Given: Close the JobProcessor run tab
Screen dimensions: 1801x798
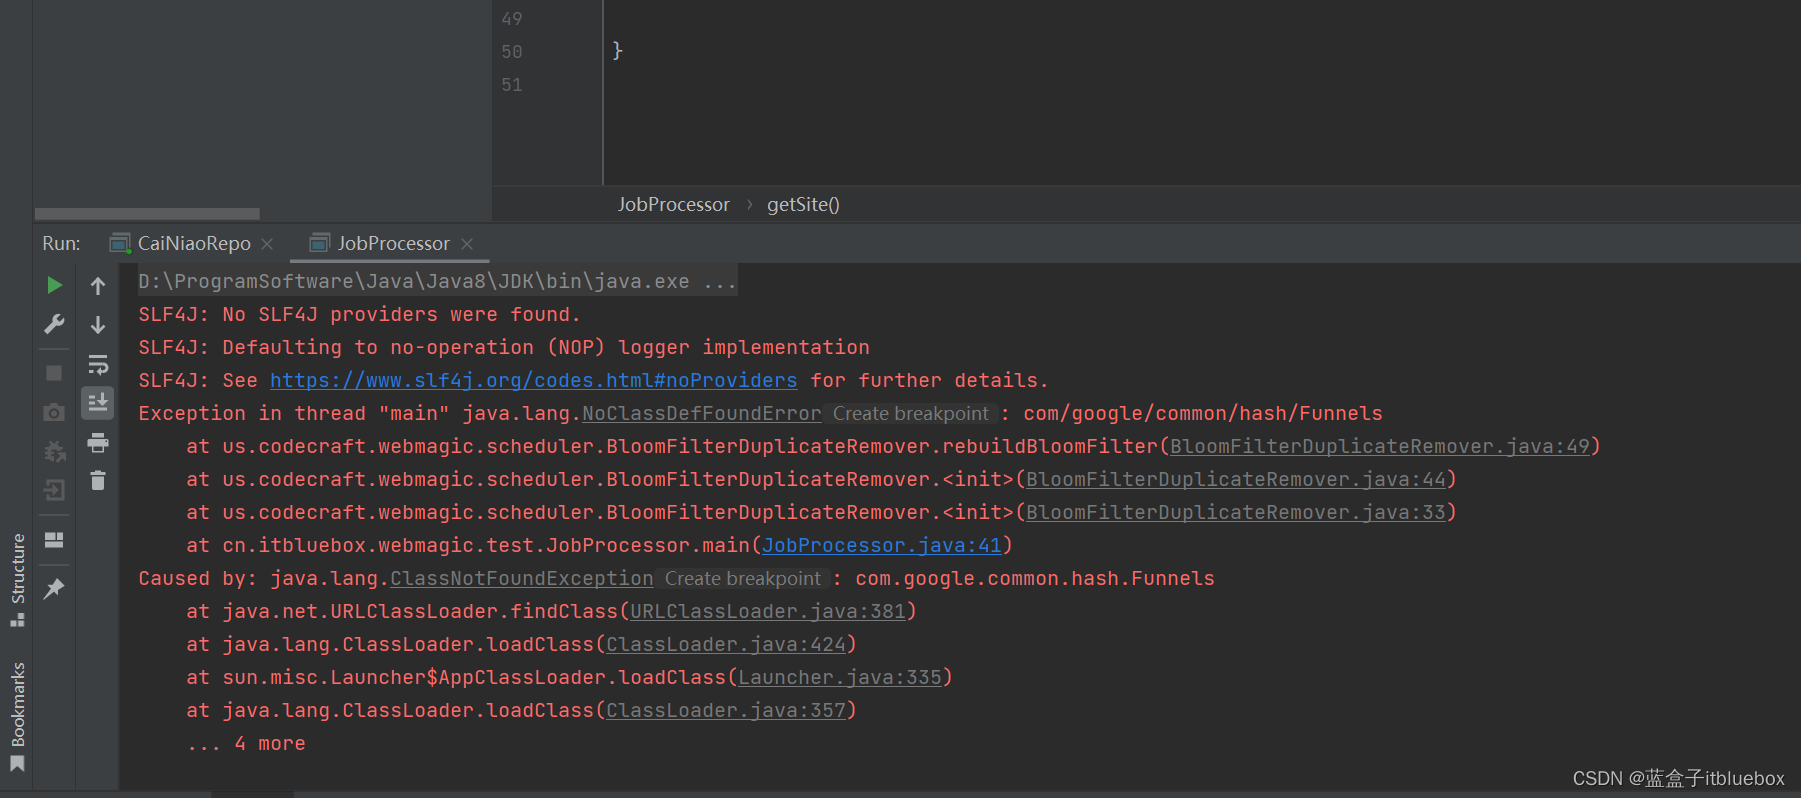Looking at the screenshot, I should pyautogui.click(x=467, y=244).
